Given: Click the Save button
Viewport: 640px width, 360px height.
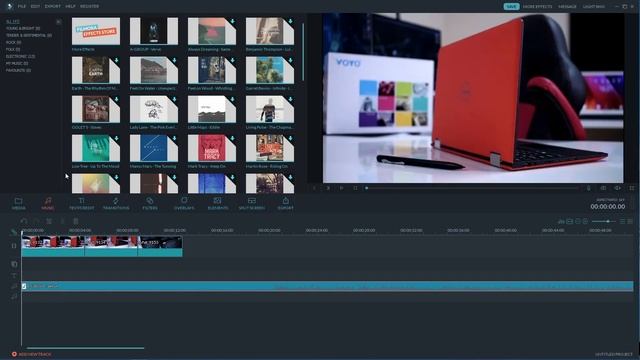Looking at the screenshot, I should [x=511, y=7].
